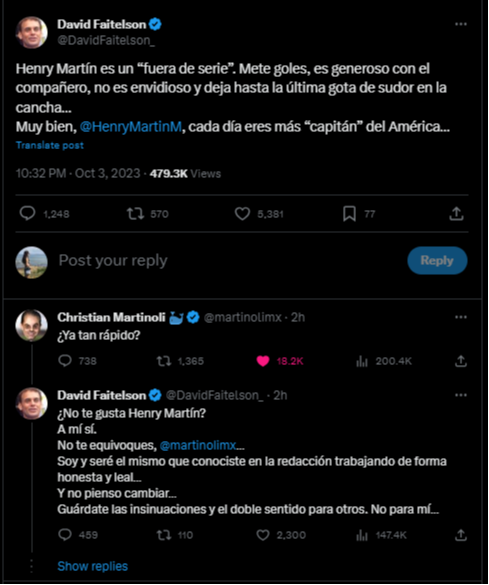Like the main post with 5,381 likes
This screenshot has height=585, width=489.
point(242,214)
